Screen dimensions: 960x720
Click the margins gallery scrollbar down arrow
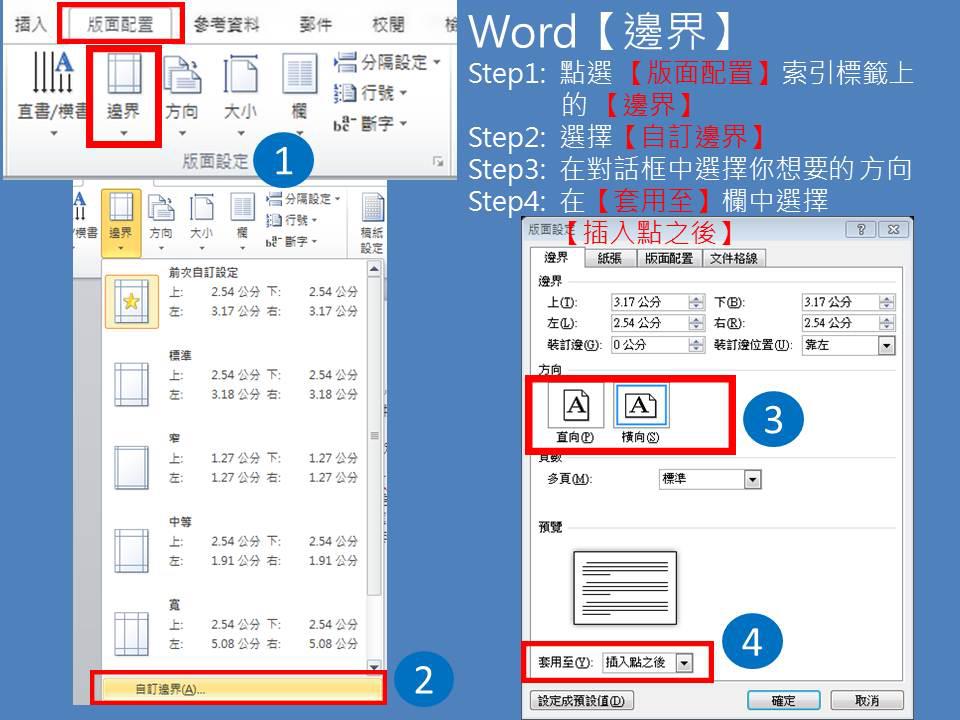click(374, 666)
